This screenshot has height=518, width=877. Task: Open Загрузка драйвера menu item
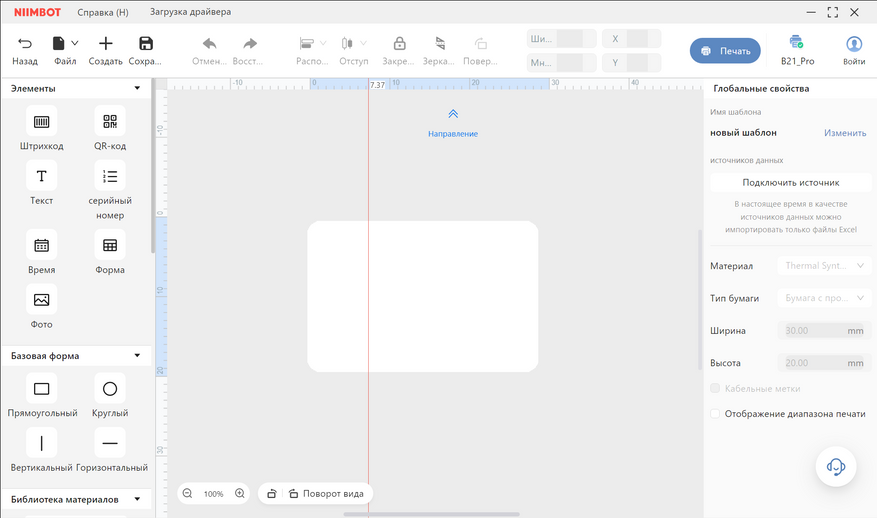click(190, 12)
